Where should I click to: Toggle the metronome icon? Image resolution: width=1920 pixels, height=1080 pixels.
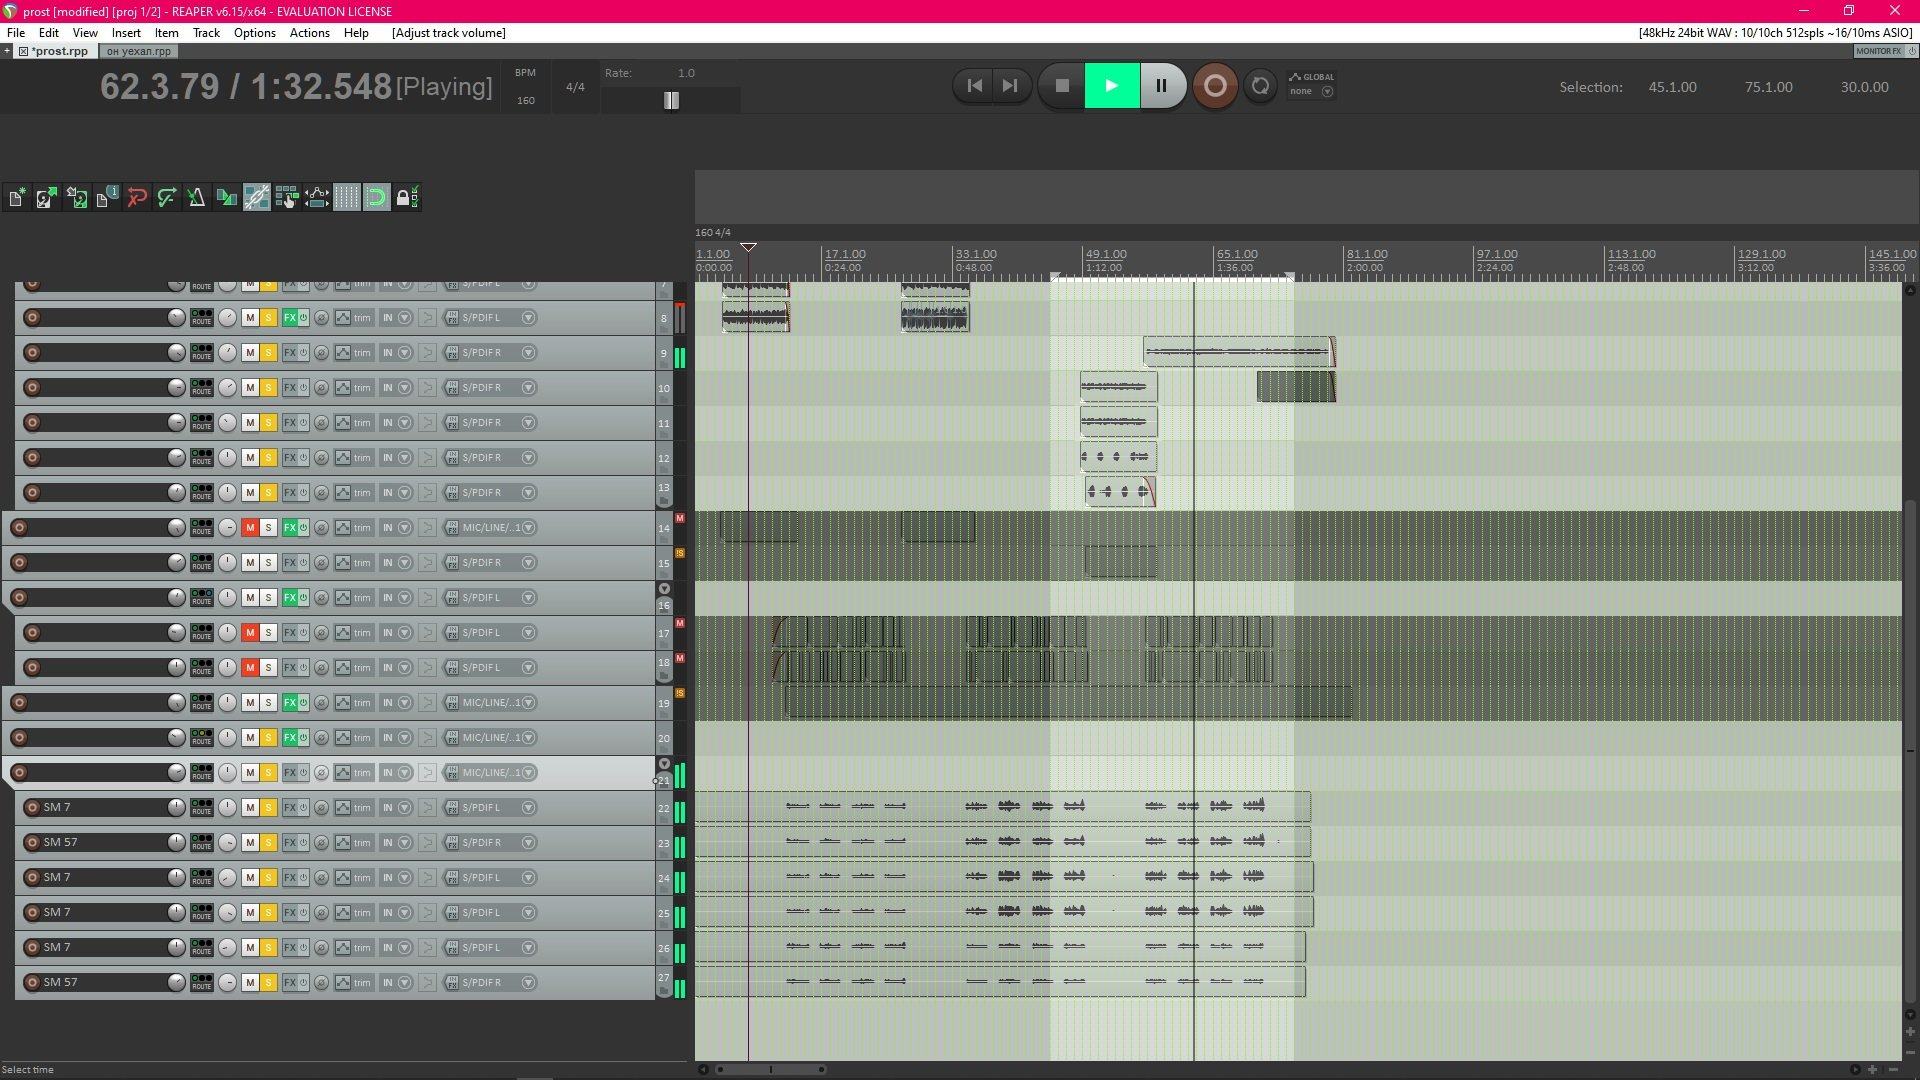point(197,198)
